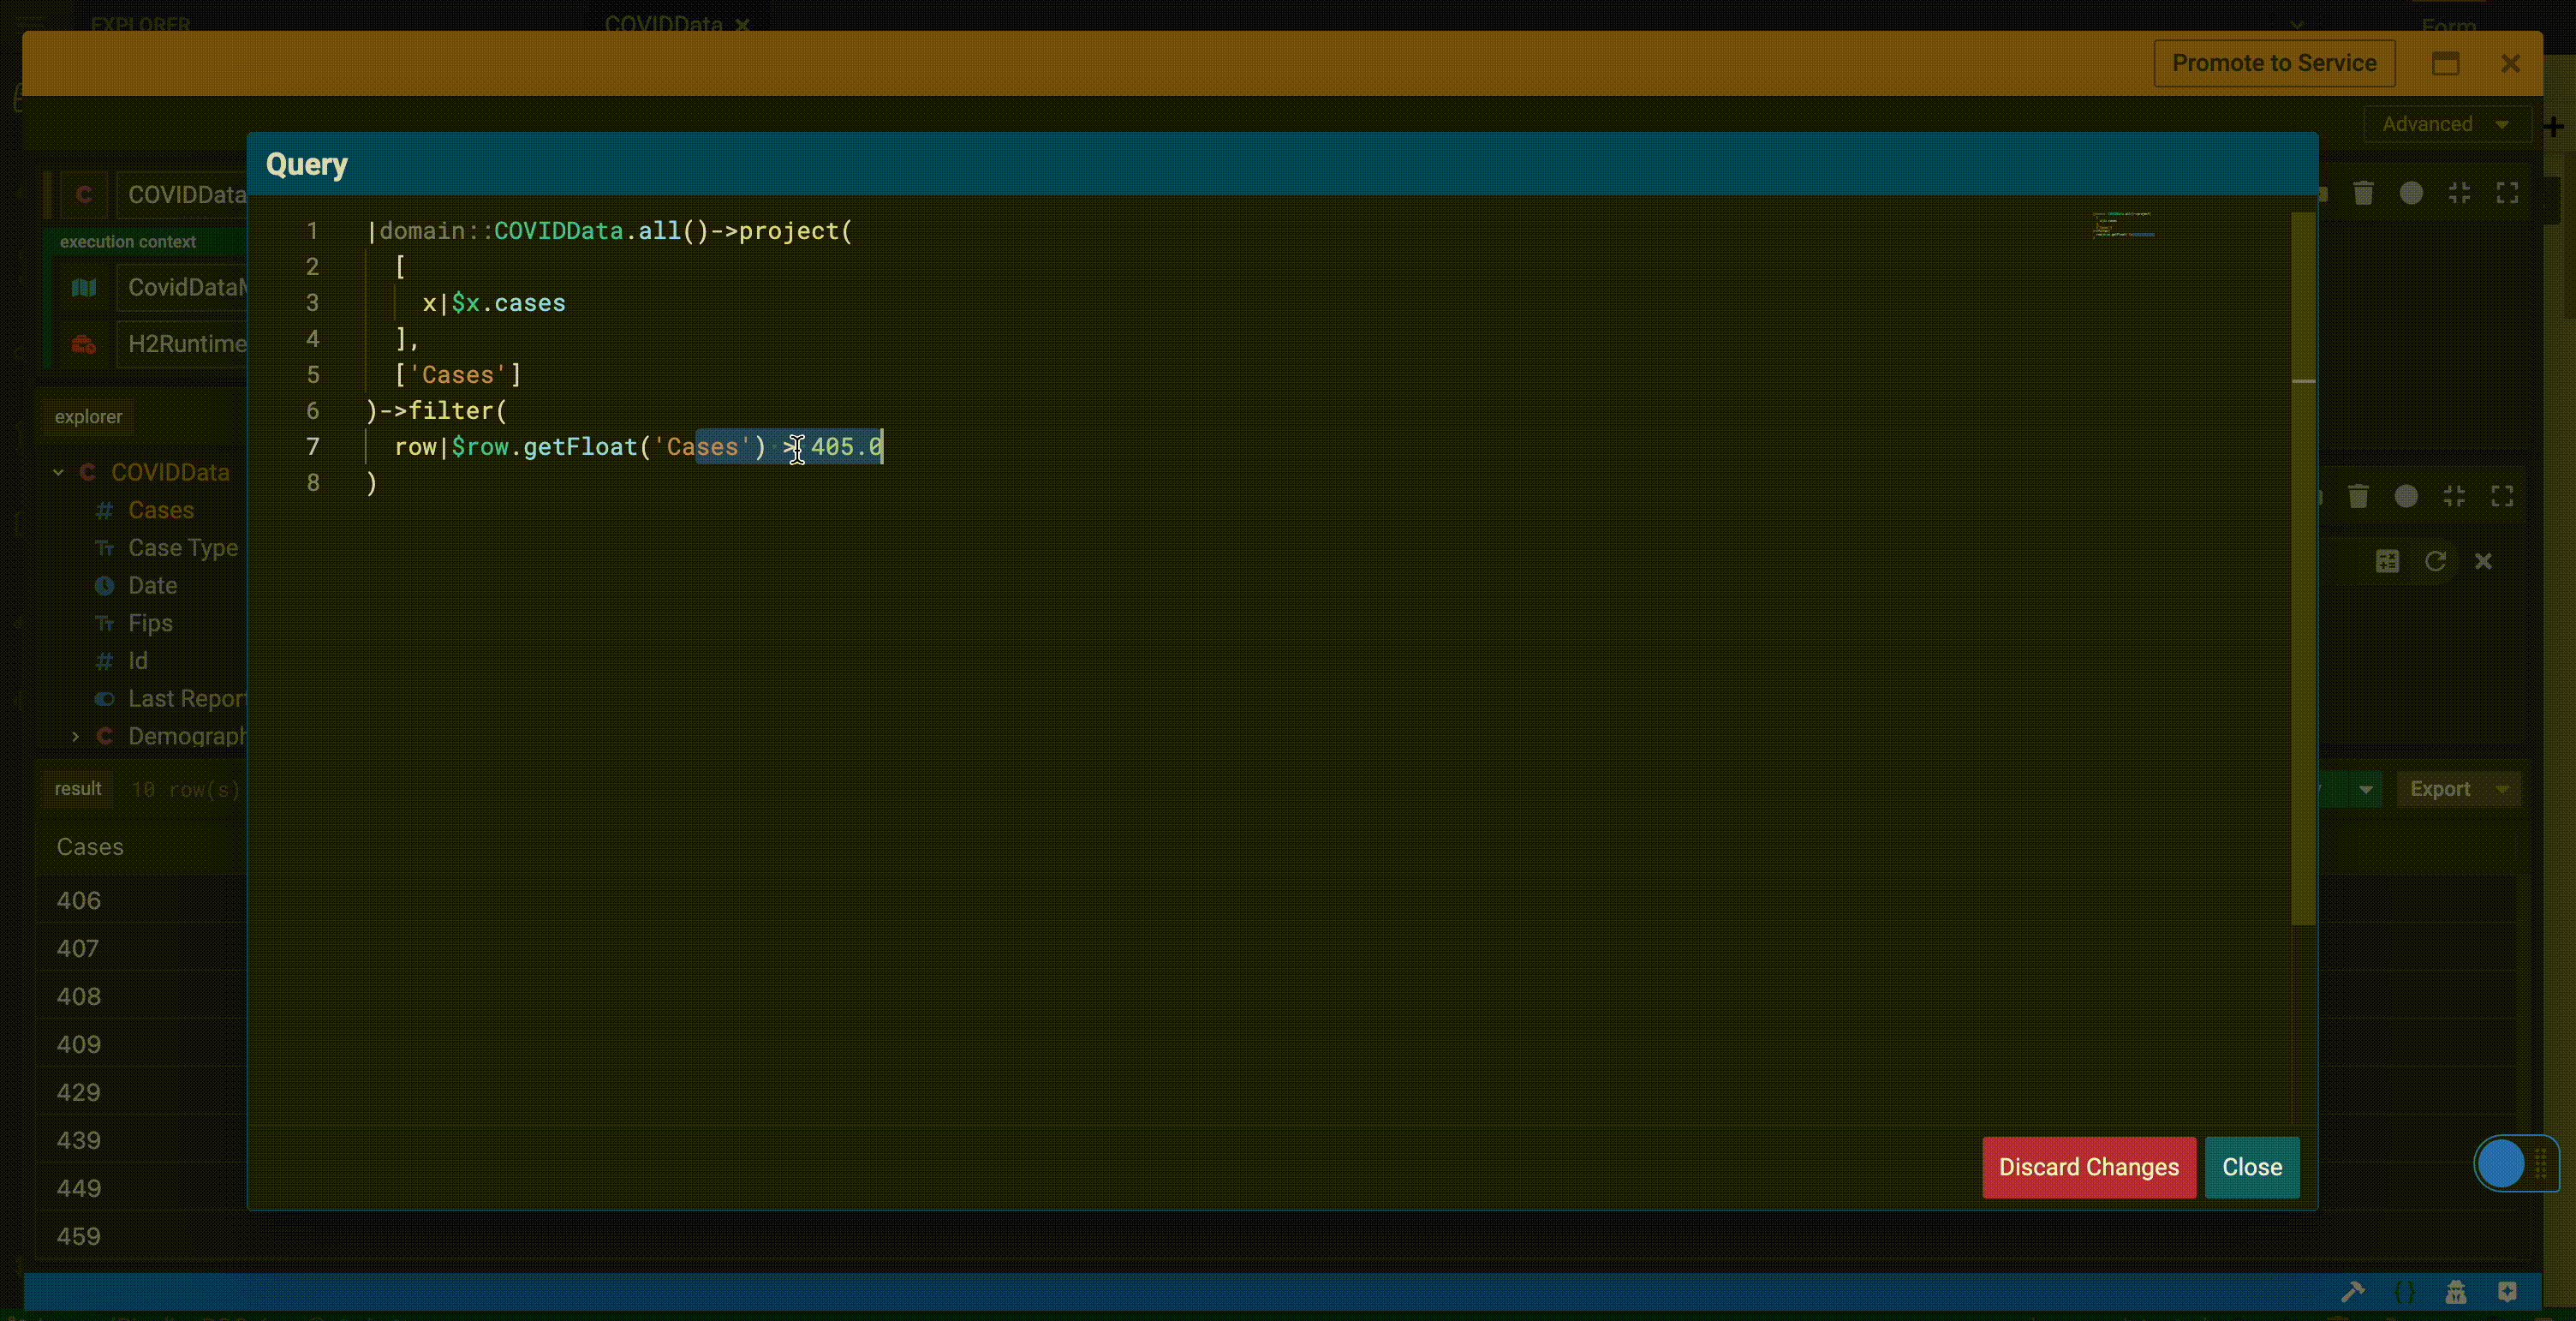Switch to the result tab

pyautogui.click(x=77, y=788)
